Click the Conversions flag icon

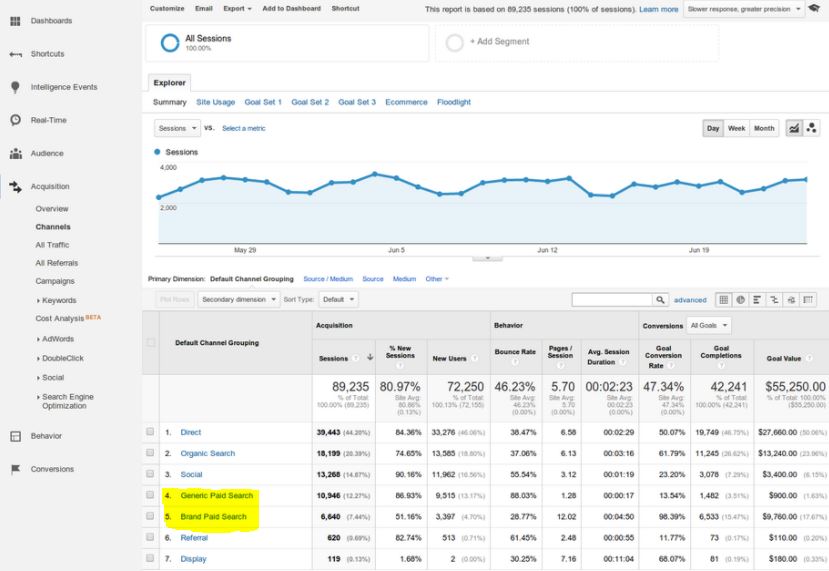click(x=15, y=469)
